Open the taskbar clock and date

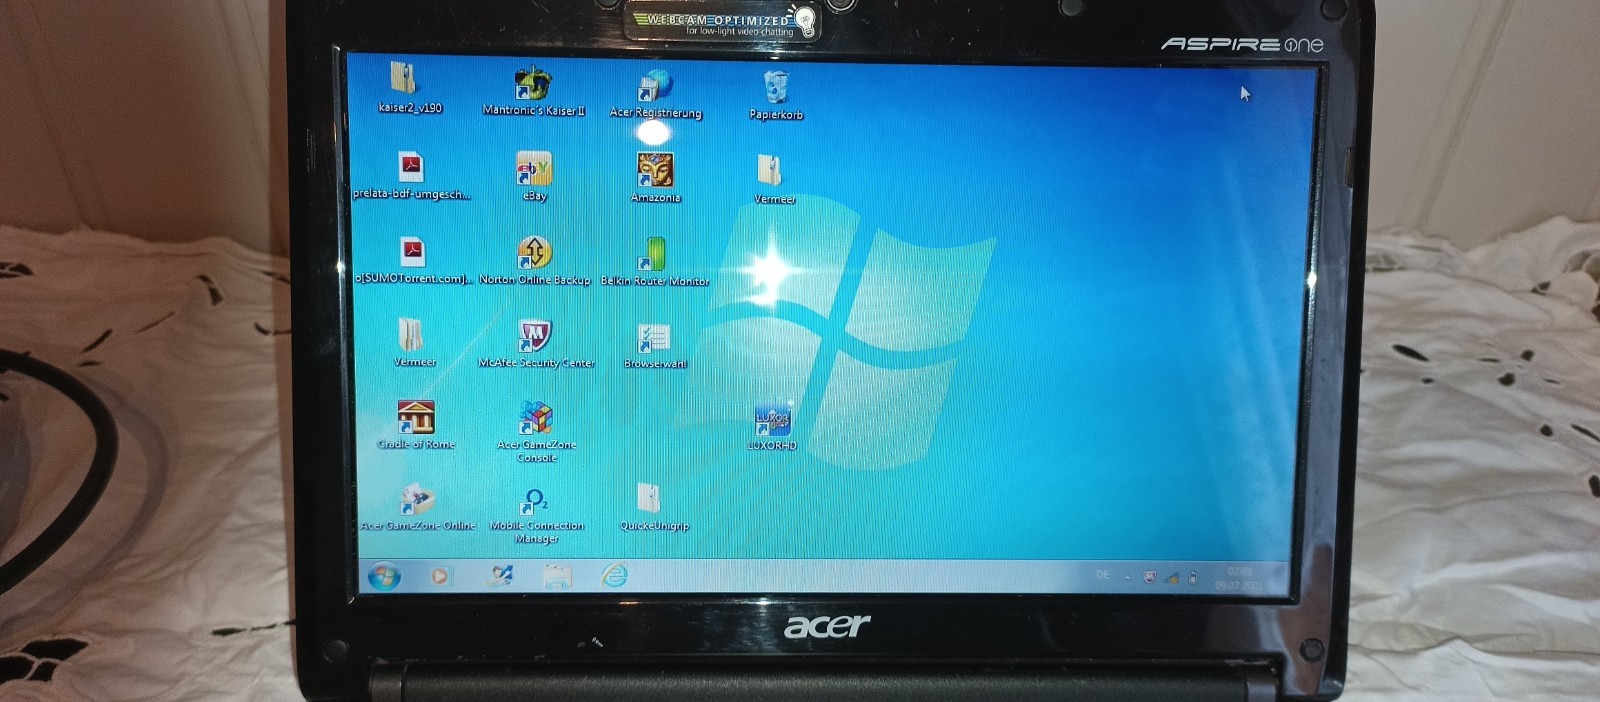point(1240,579)
